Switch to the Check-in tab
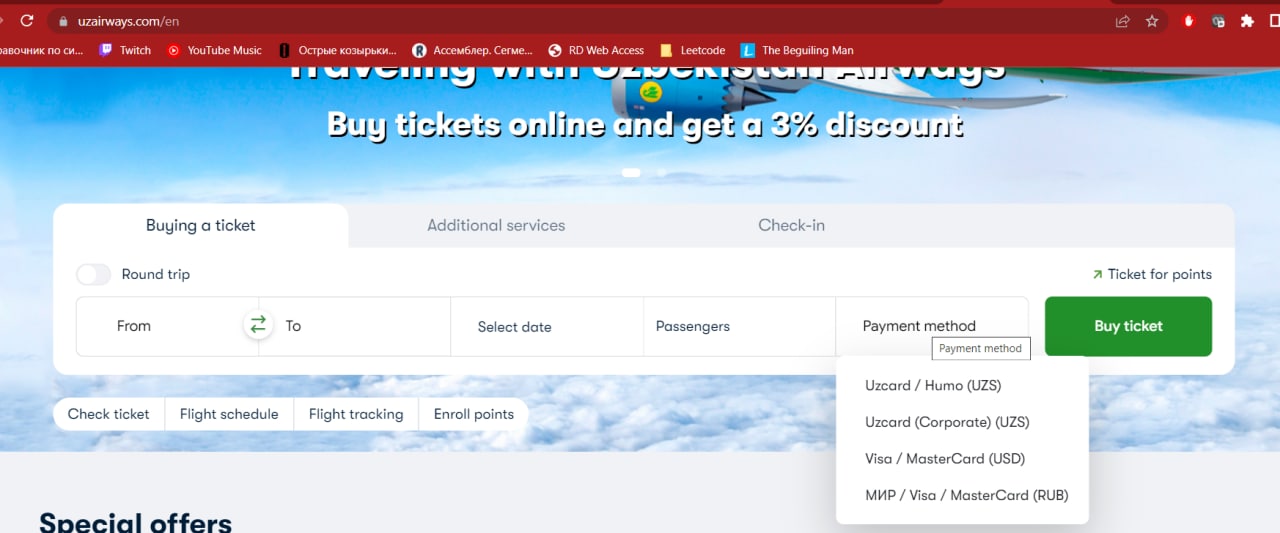This screenshot has height=533, width=1280. click(791, 225)
